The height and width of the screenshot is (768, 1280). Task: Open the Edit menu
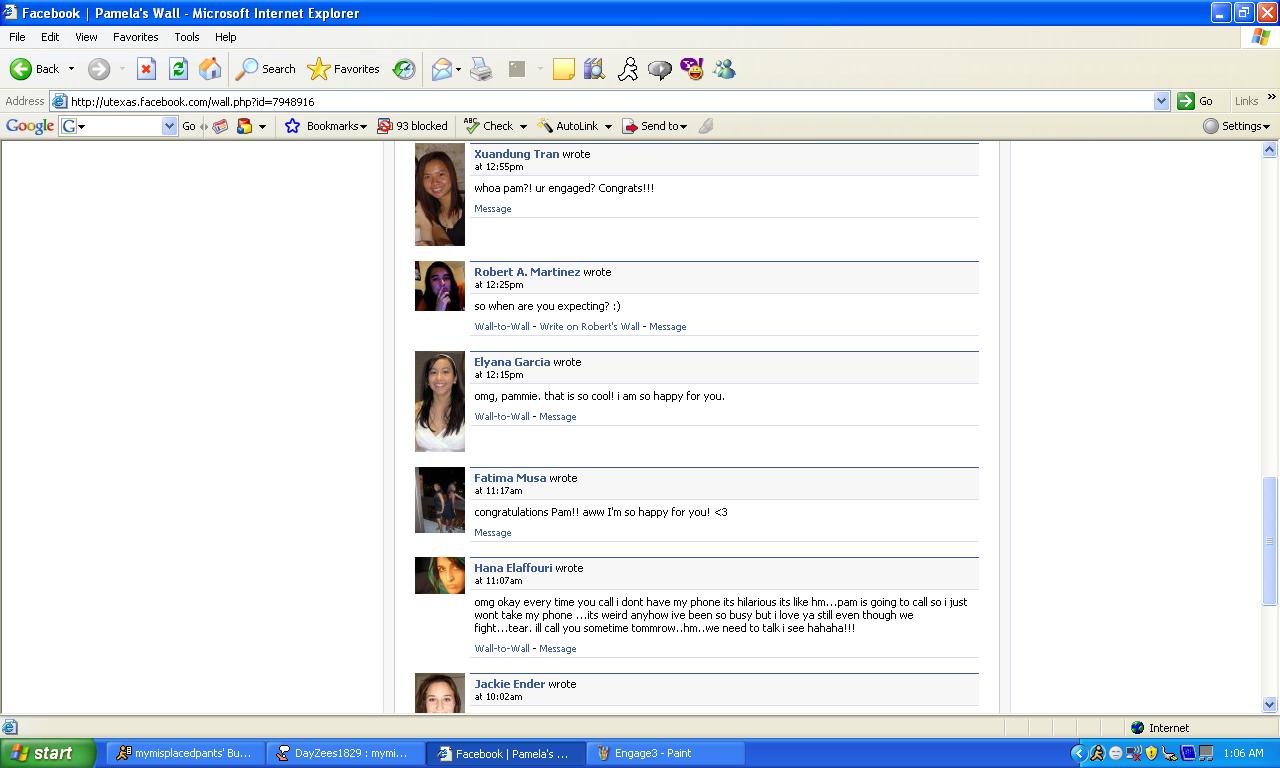pos(50,37)
